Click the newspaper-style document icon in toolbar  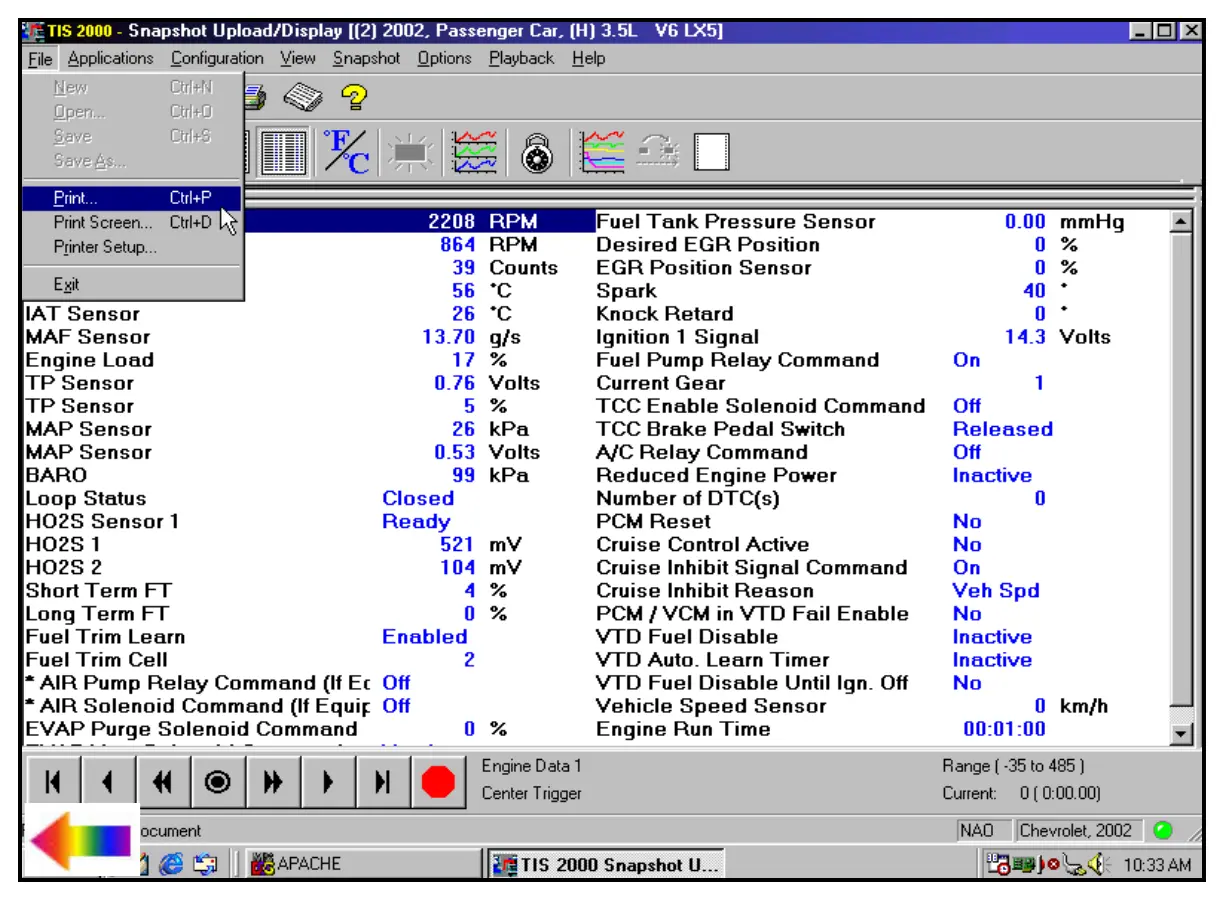click(304, 97)
